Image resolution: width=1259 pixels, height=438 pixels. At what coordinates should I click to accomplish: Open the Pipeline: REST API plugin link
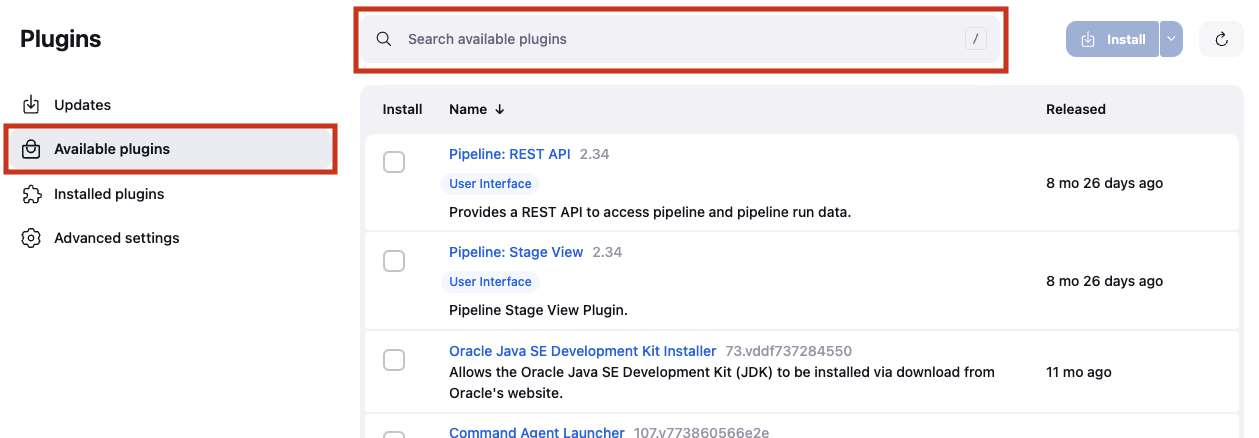[510, 154]
